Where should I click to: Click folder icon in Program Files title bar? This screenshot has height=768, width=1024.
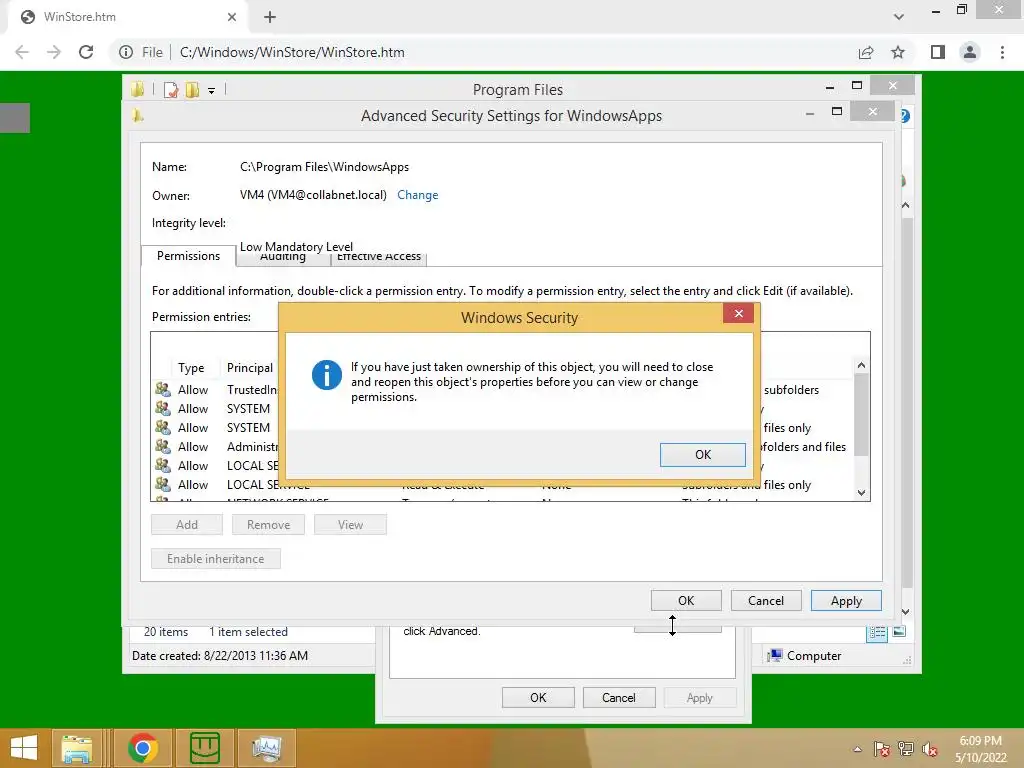137,89
